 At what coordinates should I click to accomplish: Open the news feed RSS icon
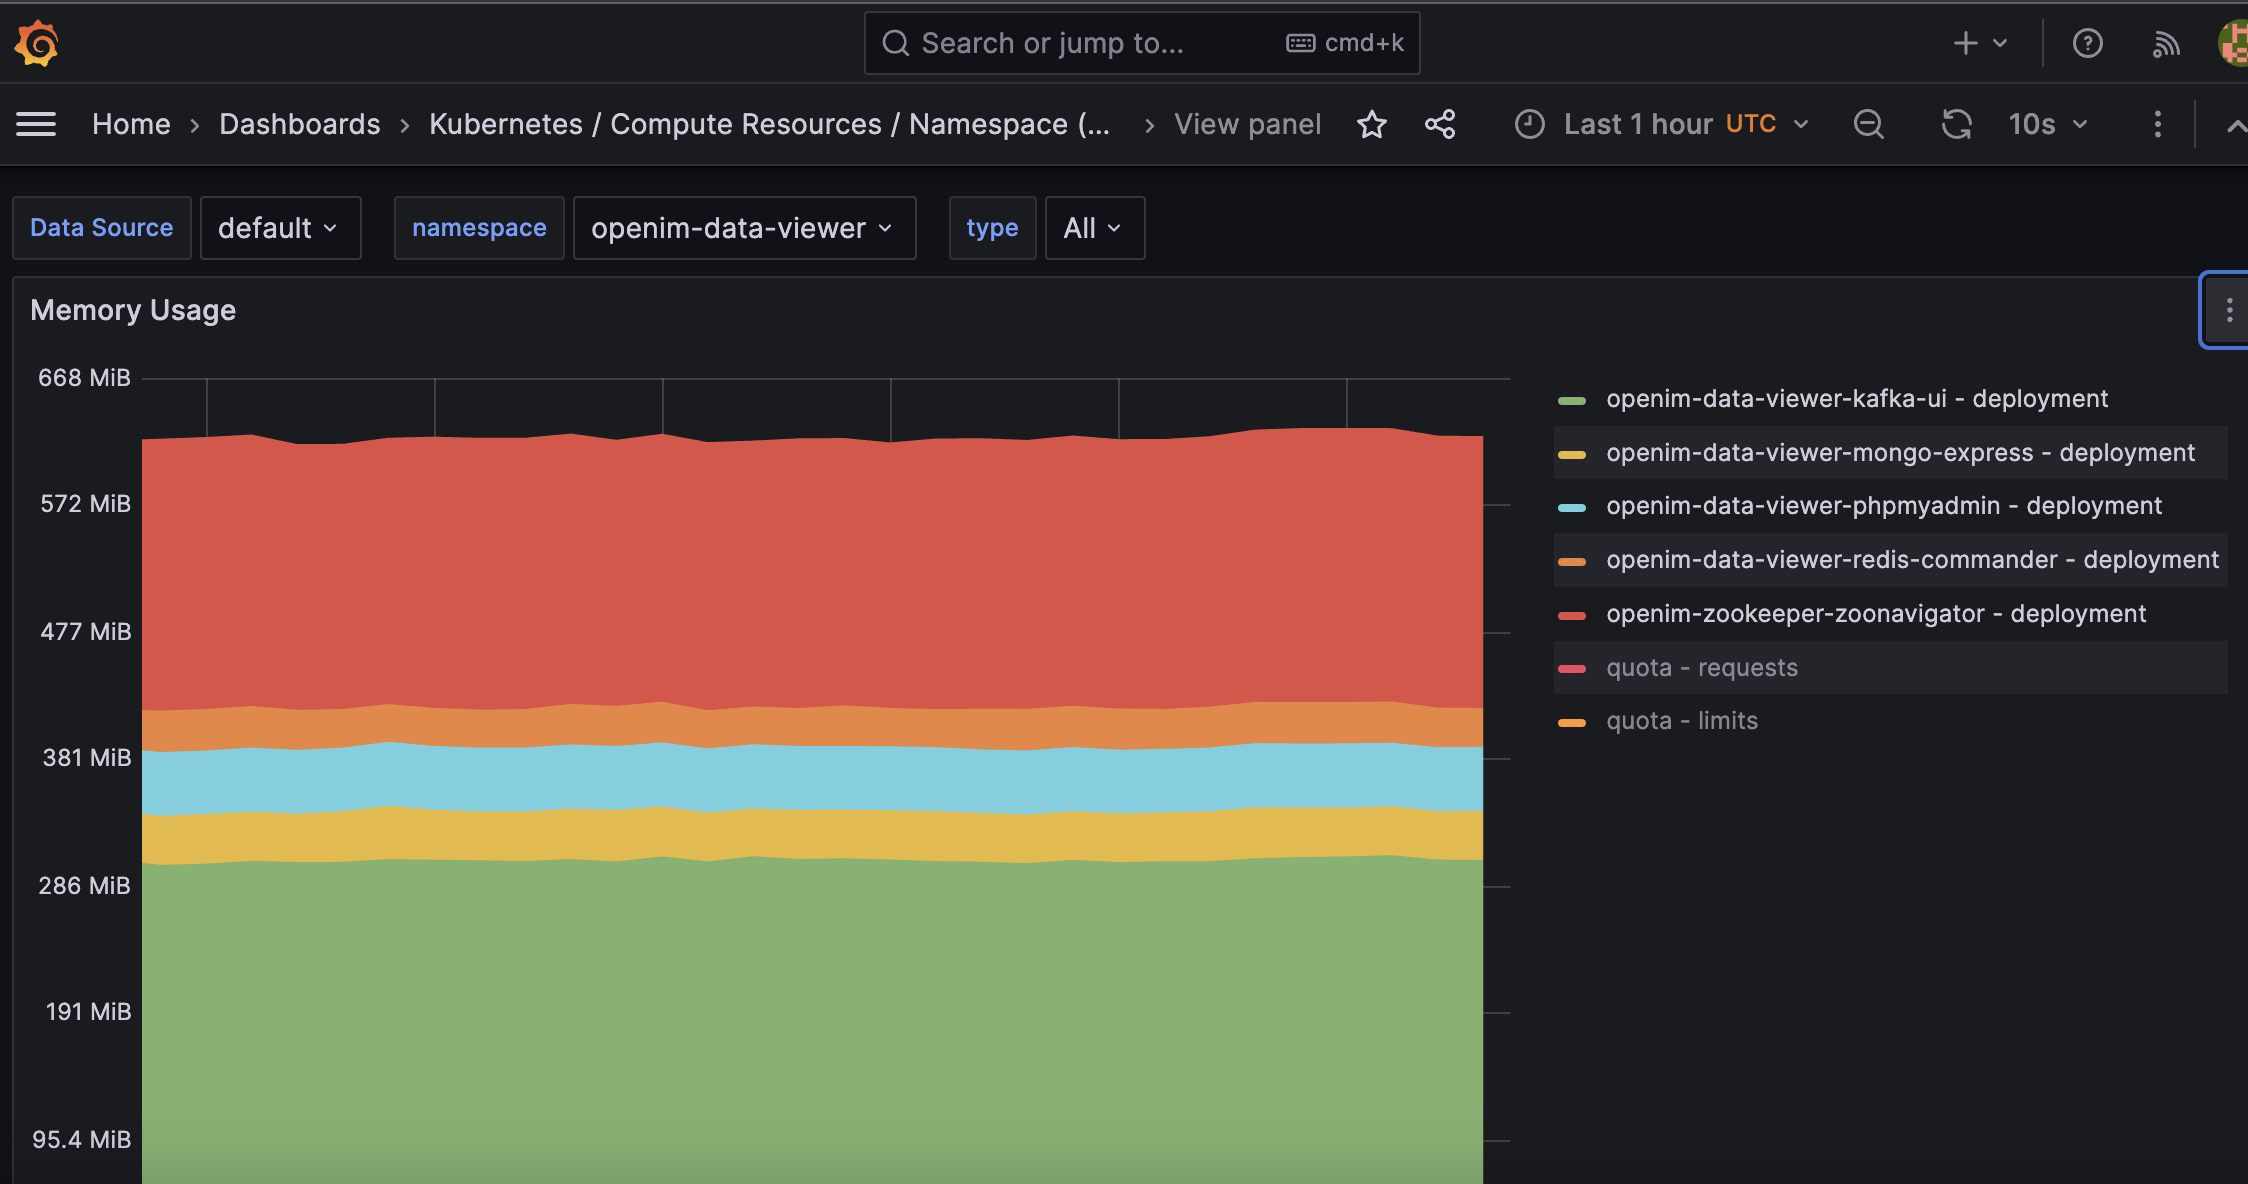(x=2165, y=43)
